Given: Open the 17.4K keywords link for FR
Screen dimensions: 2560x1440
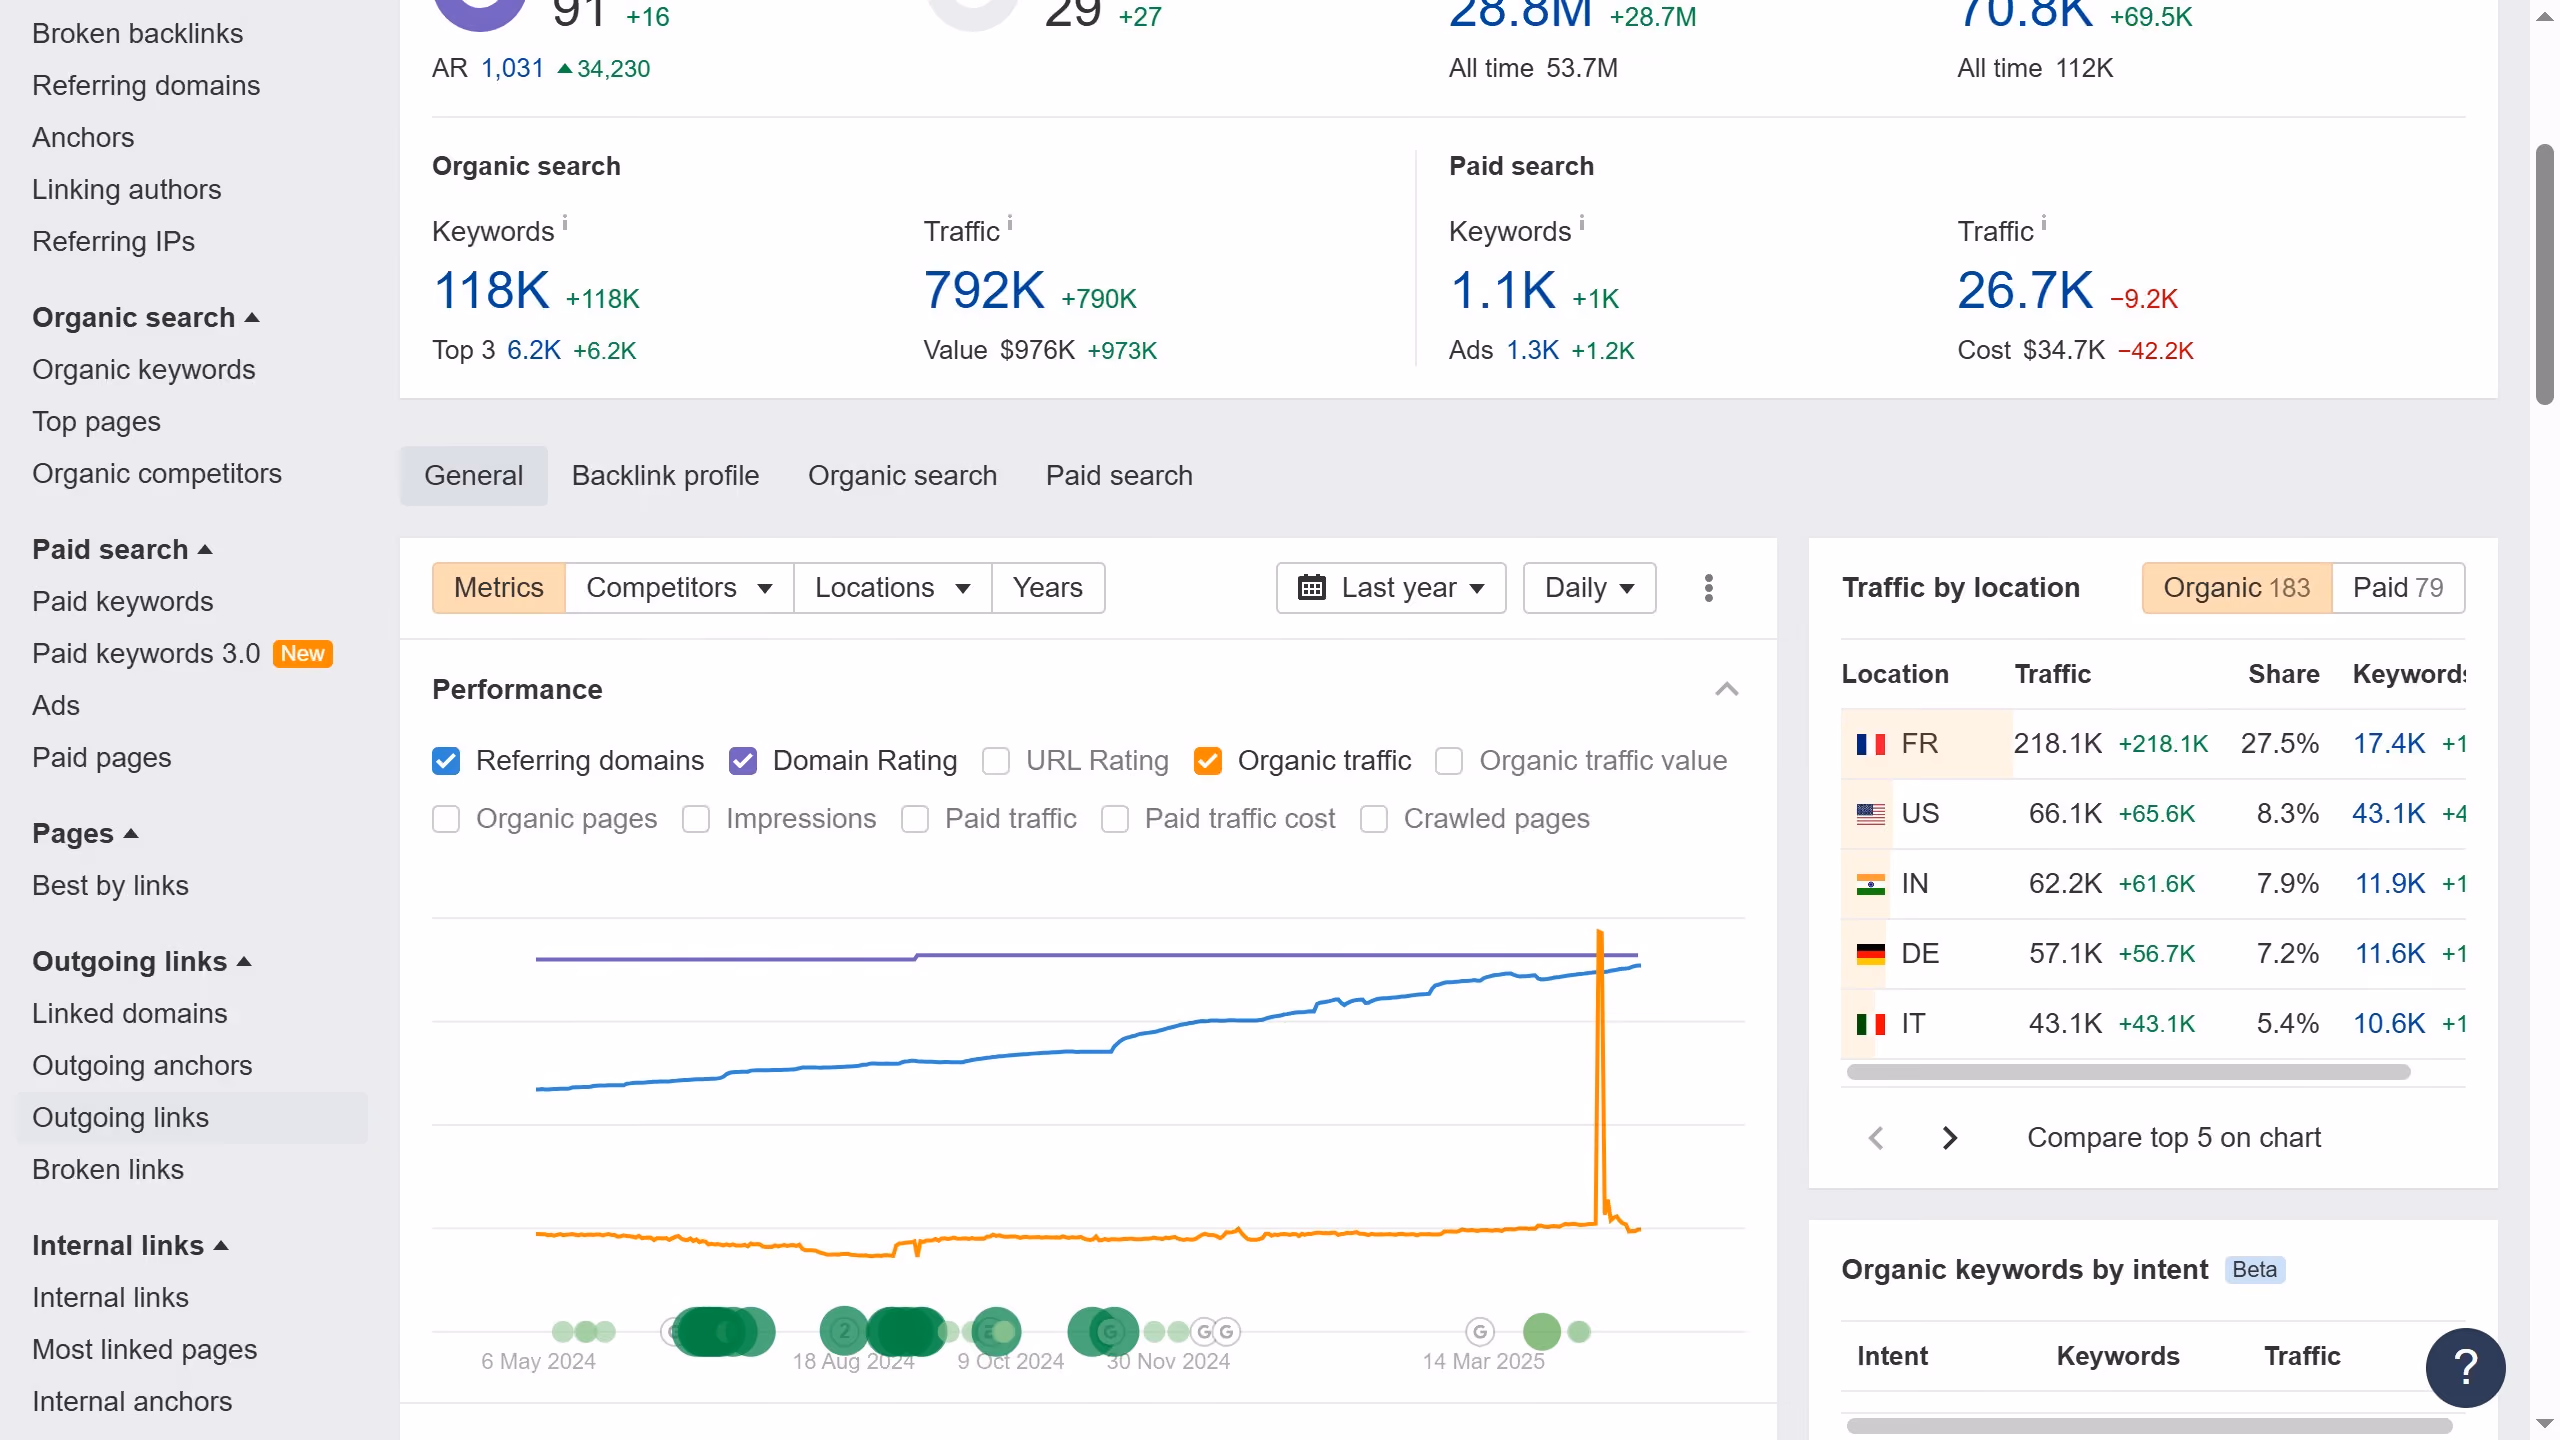Looking at the screenshot, I should tap(2388, 744).
